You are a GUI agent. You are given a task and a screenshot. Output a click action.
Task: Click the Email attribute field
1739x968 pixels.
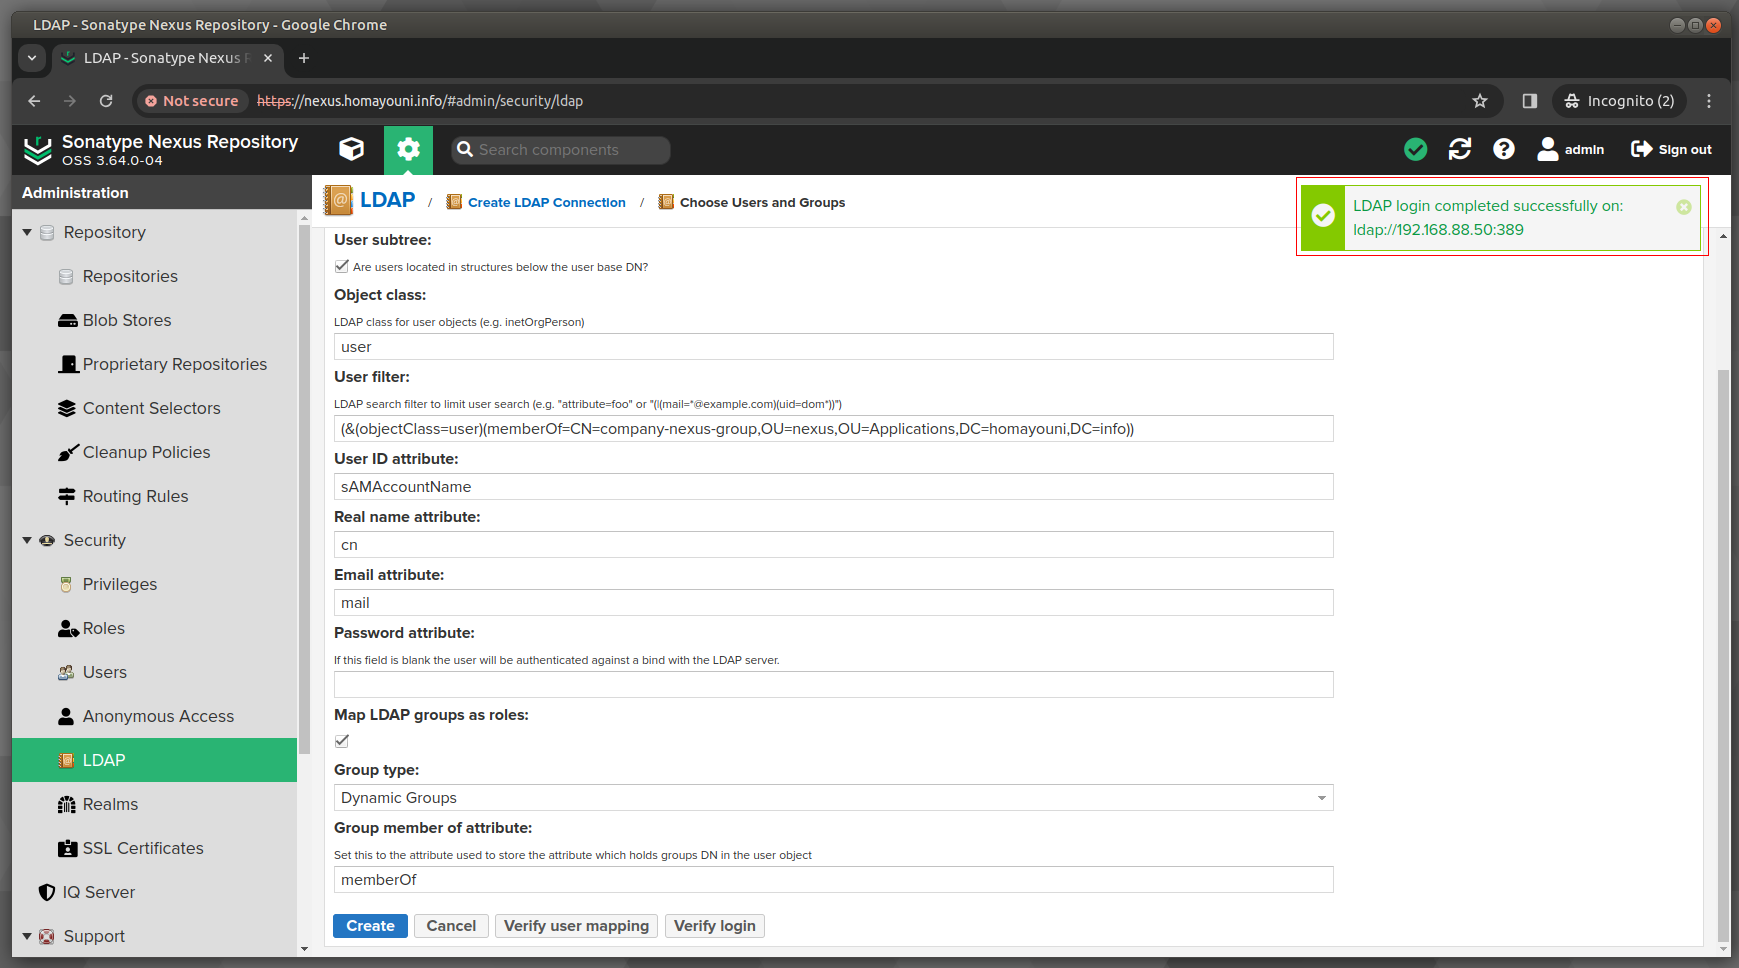[x=833, y=603]
